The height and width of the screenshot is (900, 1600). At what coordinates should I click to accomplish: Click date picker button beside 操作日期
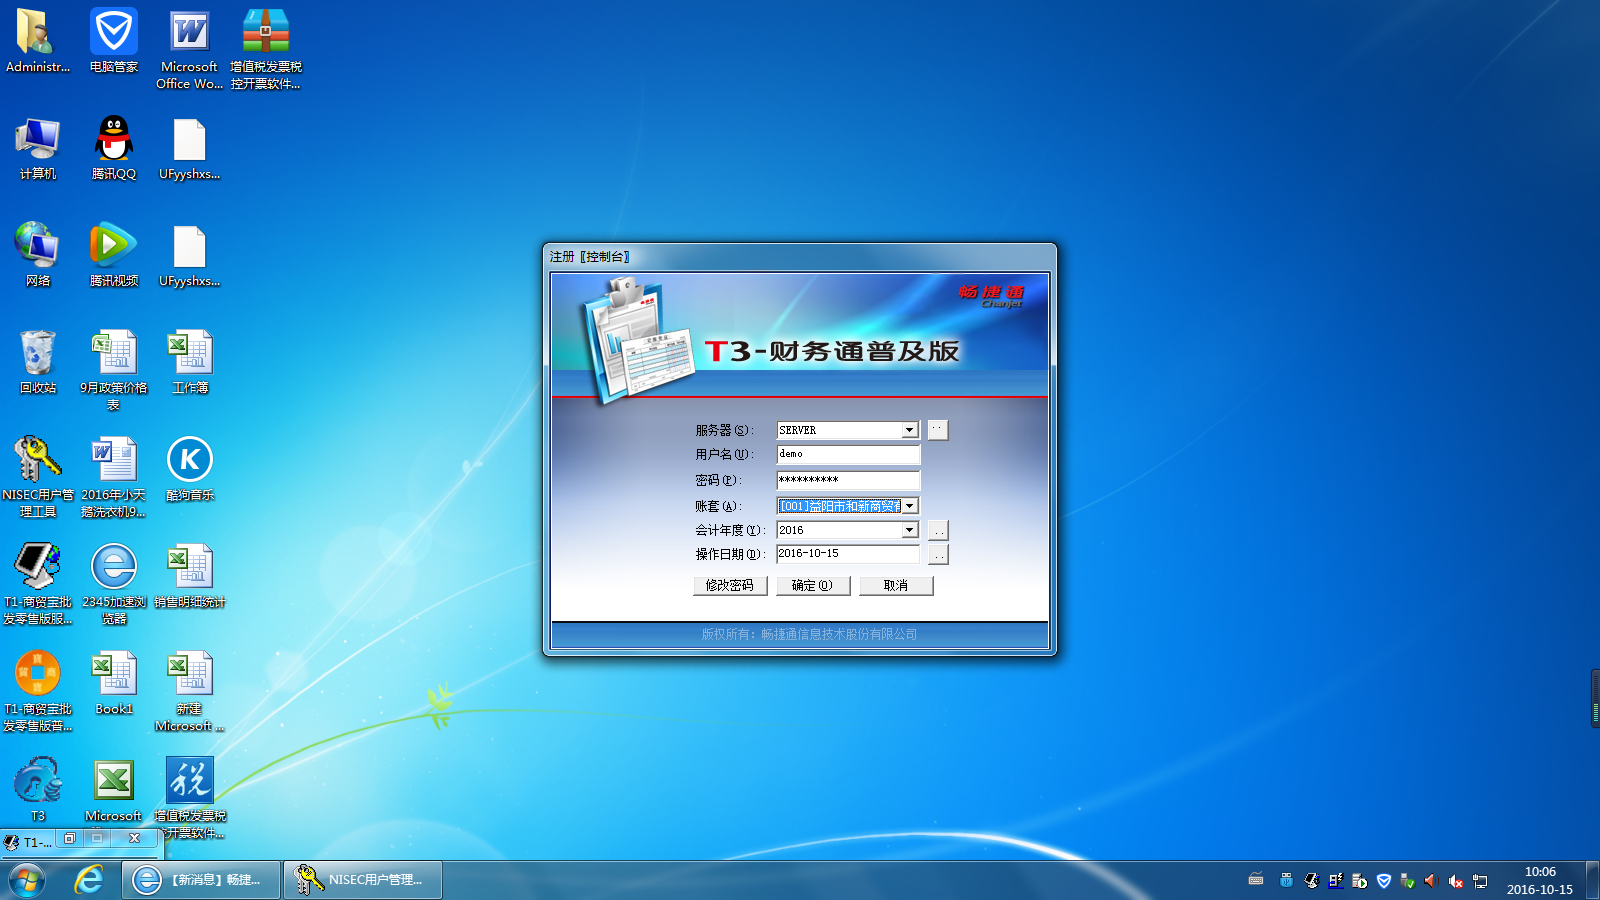[x=937, y=554]
